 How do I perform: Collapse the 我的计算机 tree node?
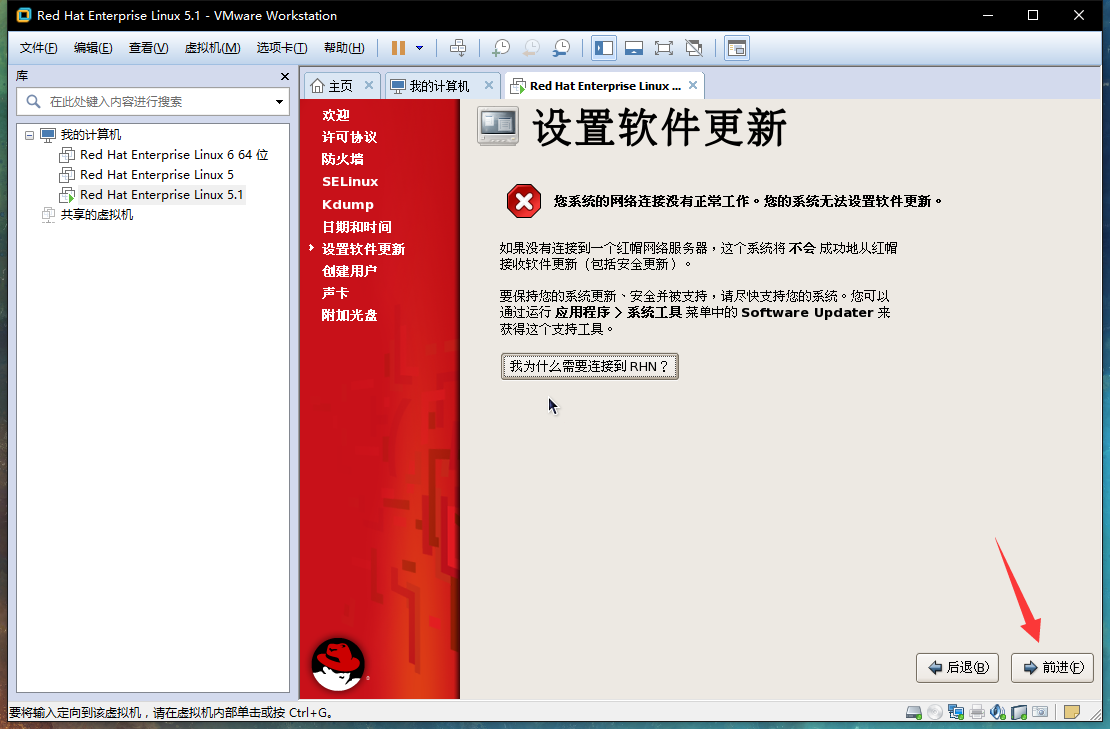29,134
